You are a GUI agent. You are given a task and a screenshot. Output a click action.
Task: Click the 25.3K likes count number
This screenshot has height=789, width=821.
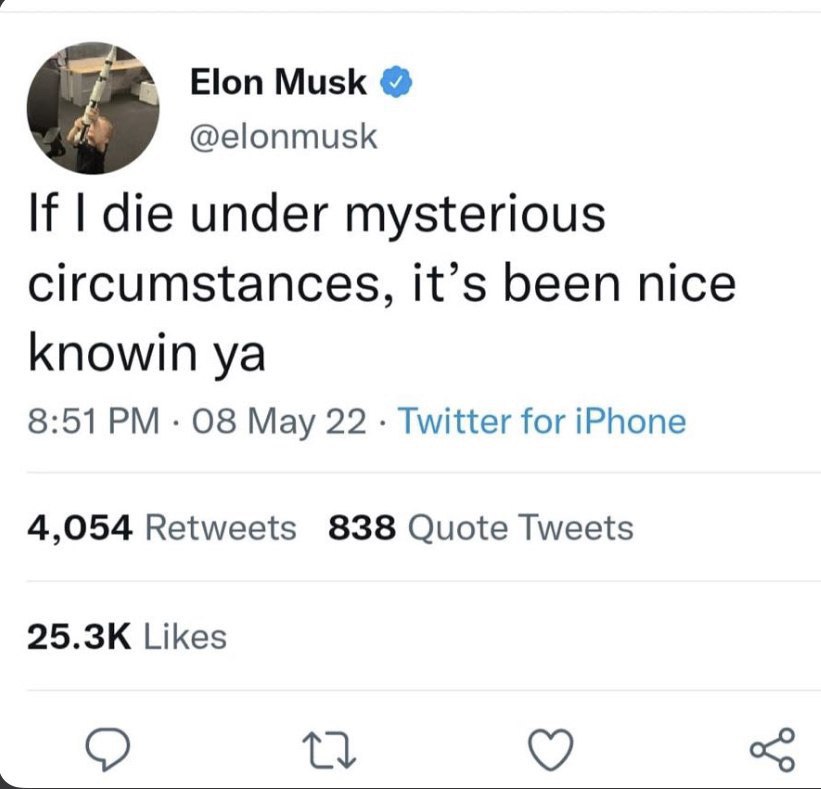[x=80, y=636]
